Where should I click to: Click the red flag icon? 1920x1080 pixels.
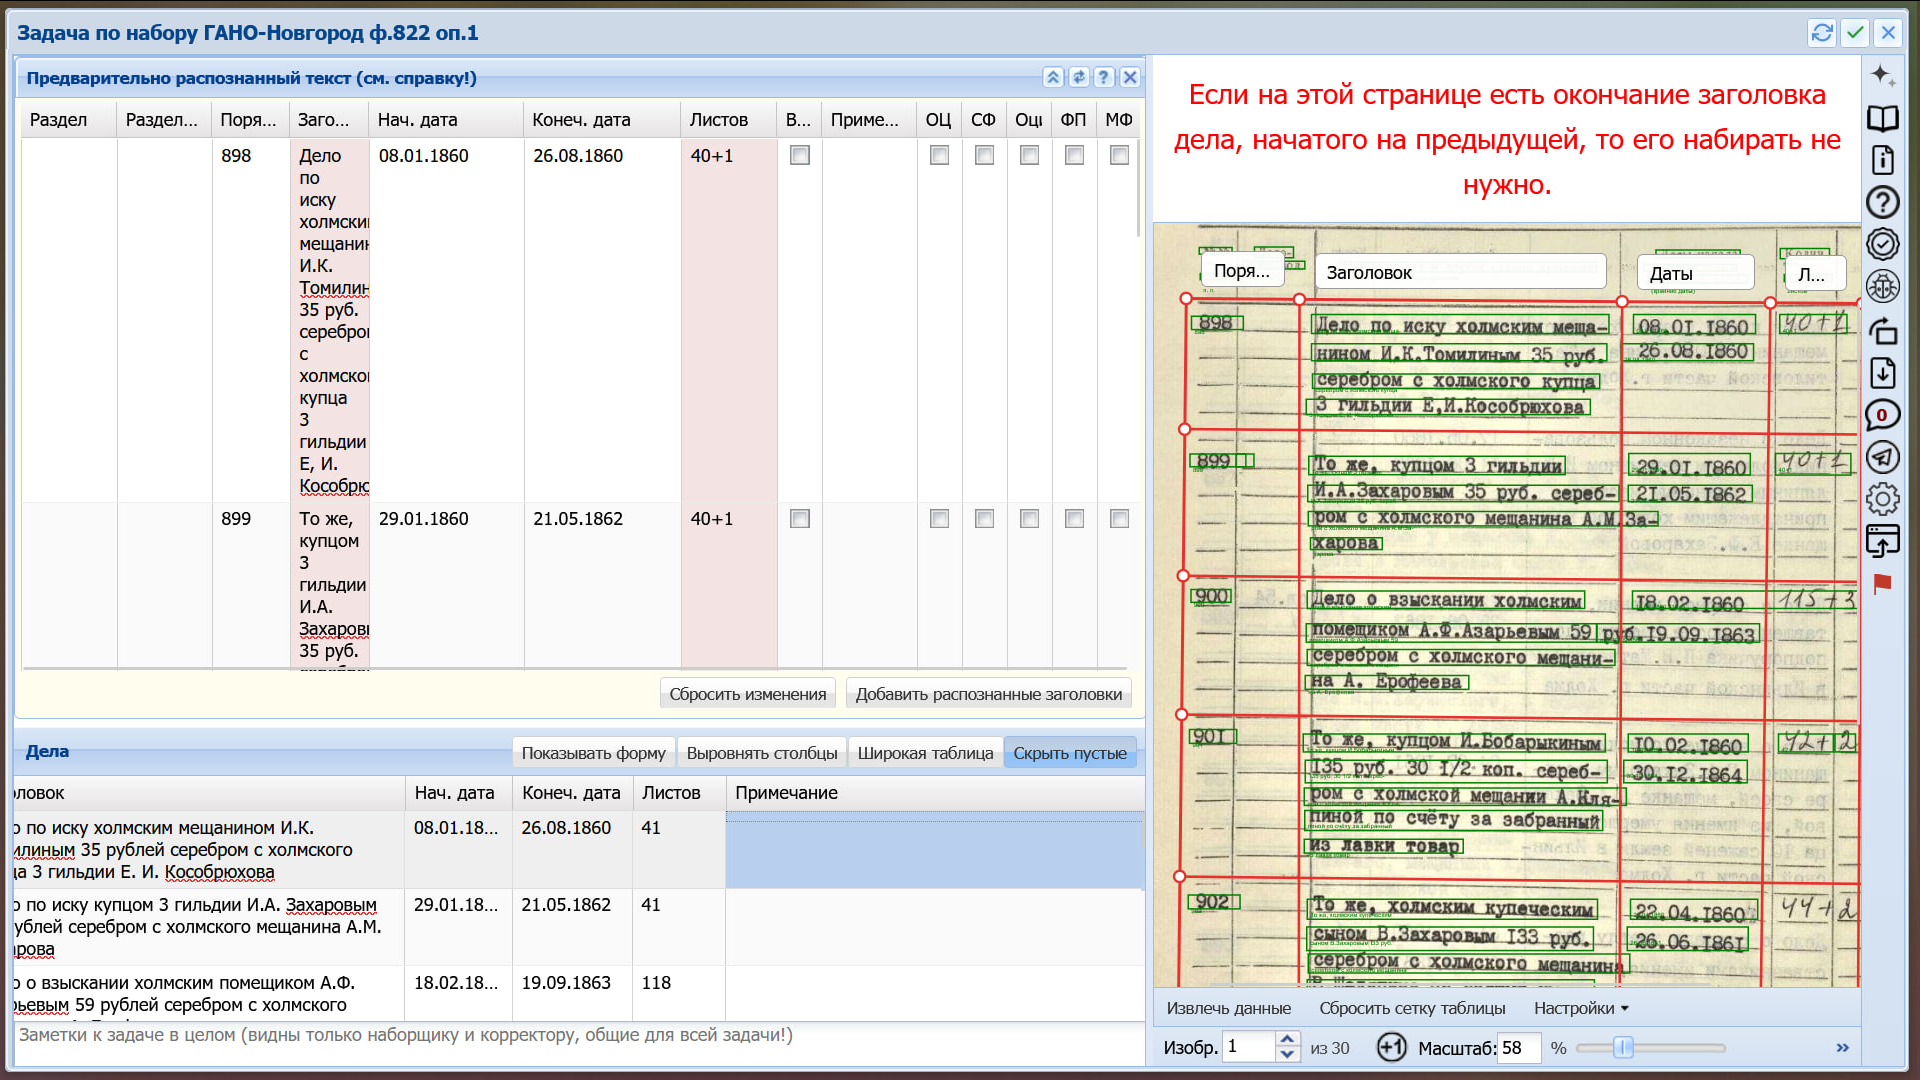pos(1882,584)
